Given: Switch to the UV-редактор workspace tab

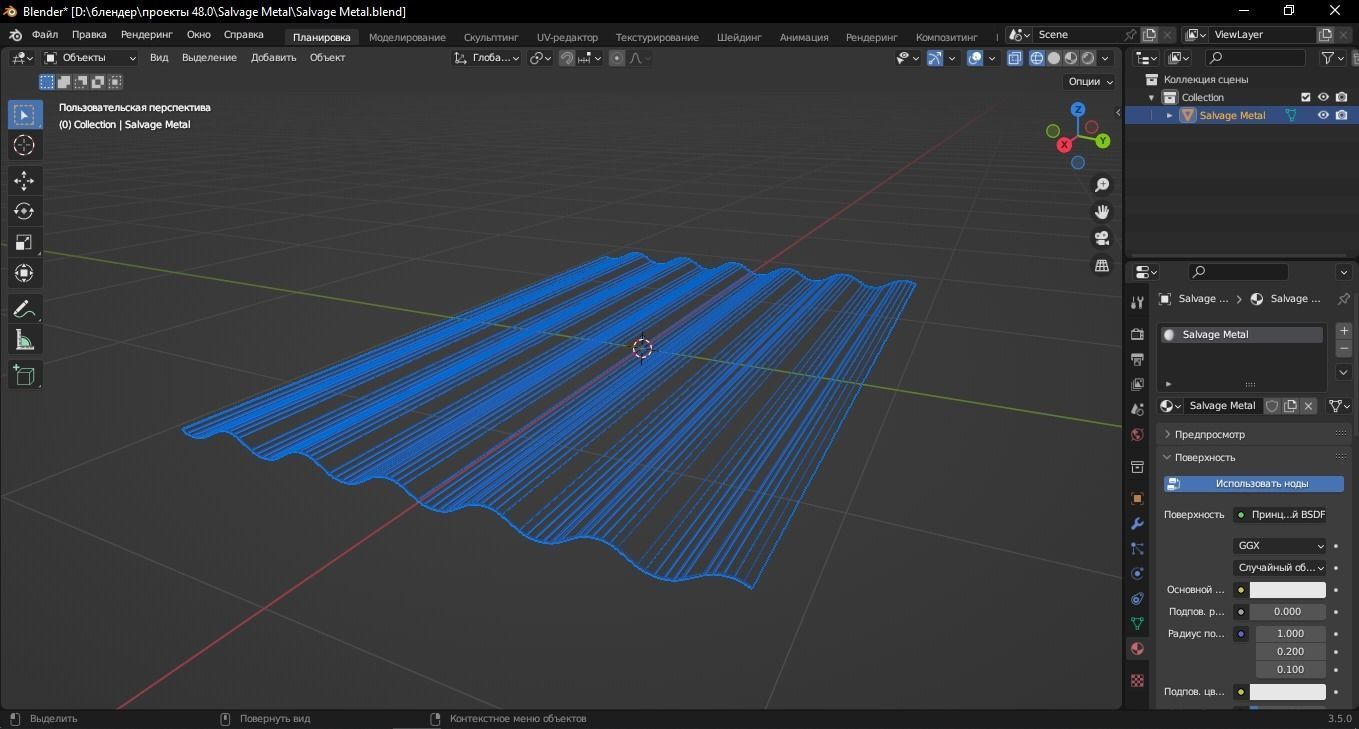Looking at the screenshot, I should coord(567,37).
